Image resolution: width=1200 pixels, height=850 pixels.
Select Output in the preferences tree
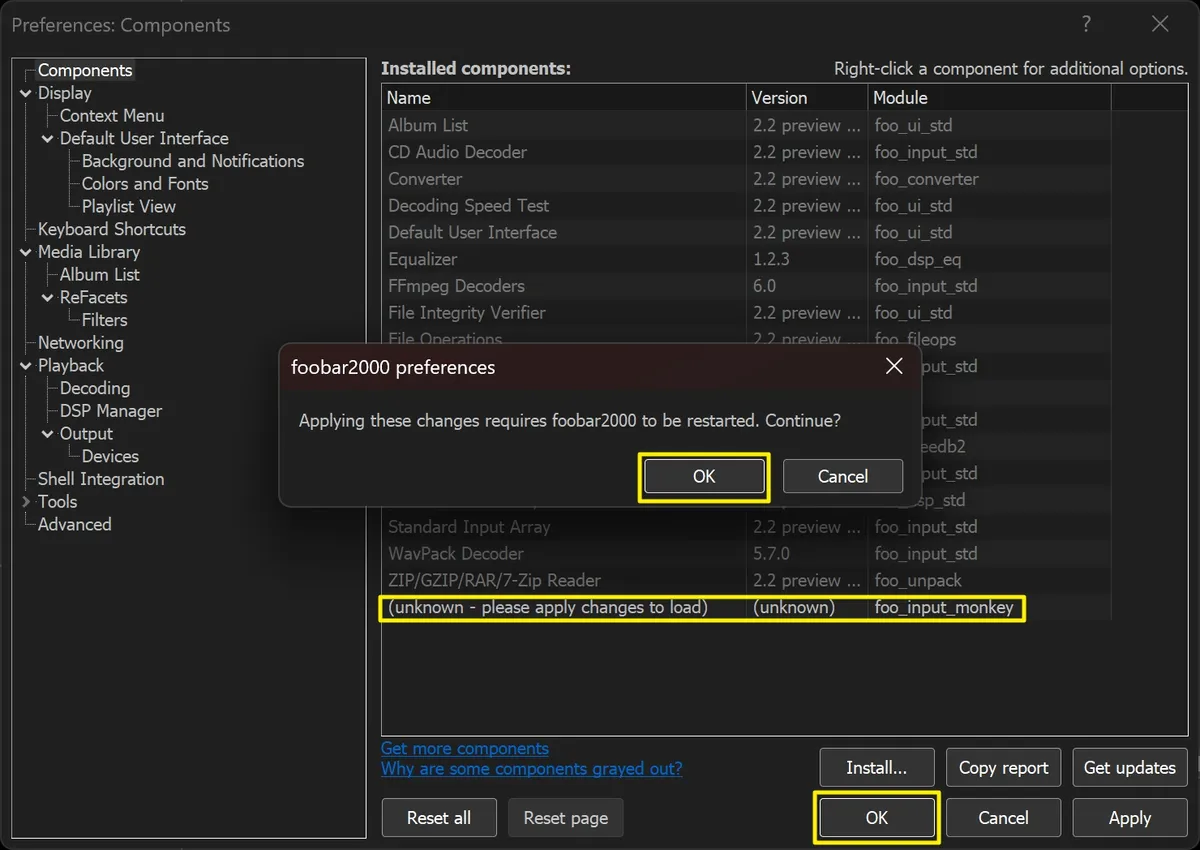point(87,434)
